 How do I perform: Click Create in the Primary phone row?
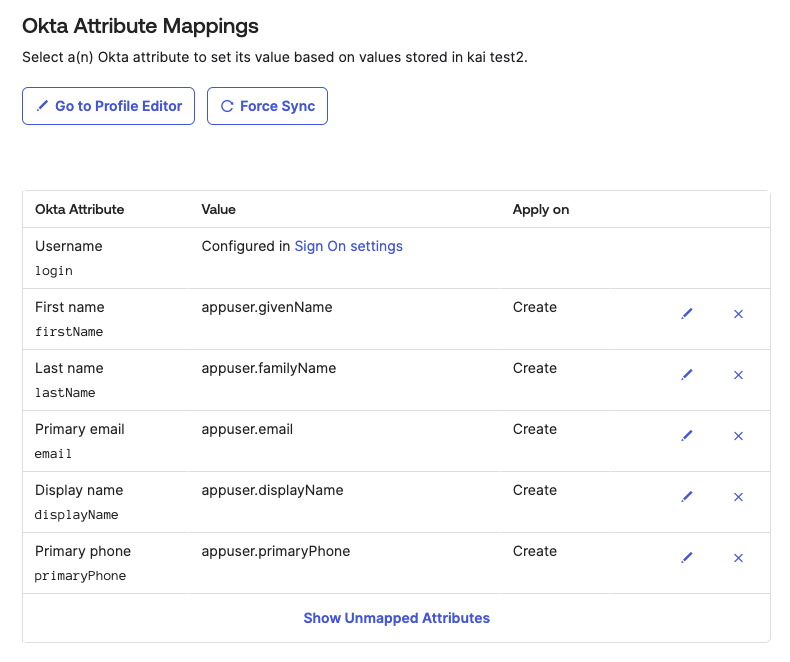[x=535, y=551]
